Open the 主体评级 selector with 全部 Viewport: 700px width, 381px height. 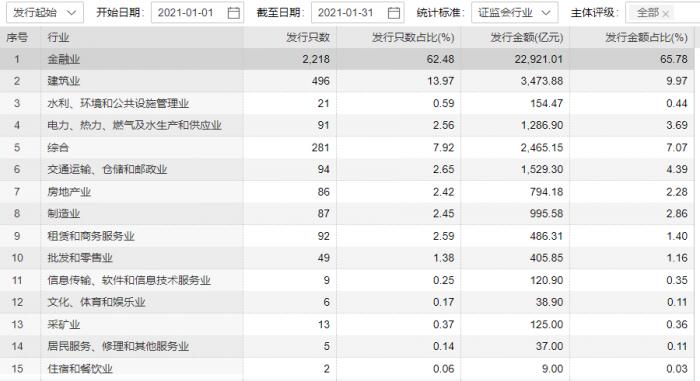coord(662,13)
